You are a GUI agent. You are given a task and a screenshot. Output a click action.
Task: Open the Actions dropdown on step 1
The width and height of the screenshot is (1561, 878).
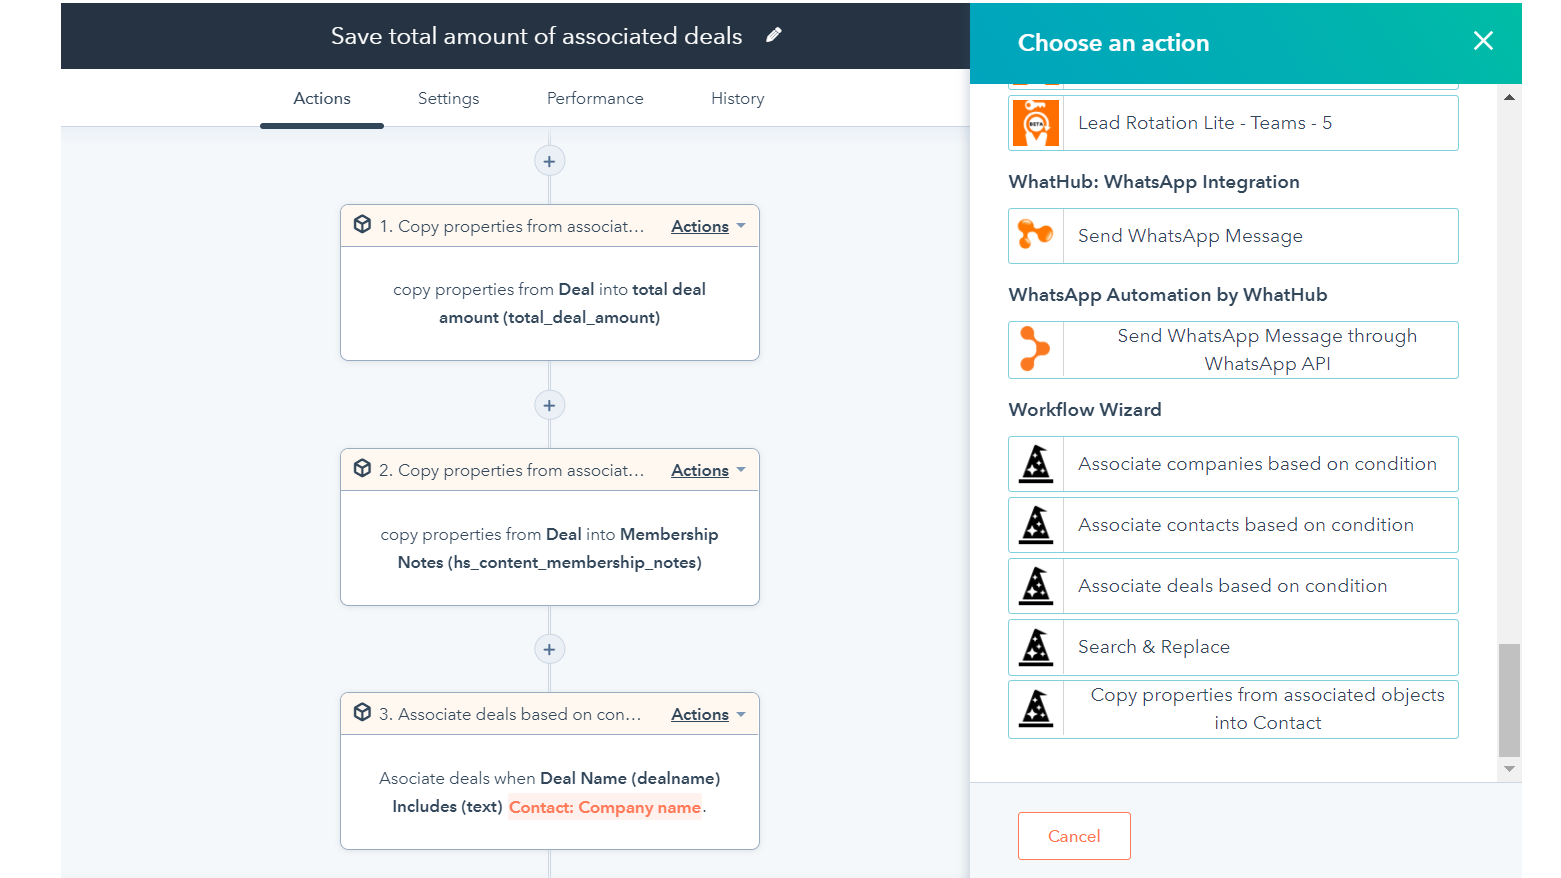point(706,226)
